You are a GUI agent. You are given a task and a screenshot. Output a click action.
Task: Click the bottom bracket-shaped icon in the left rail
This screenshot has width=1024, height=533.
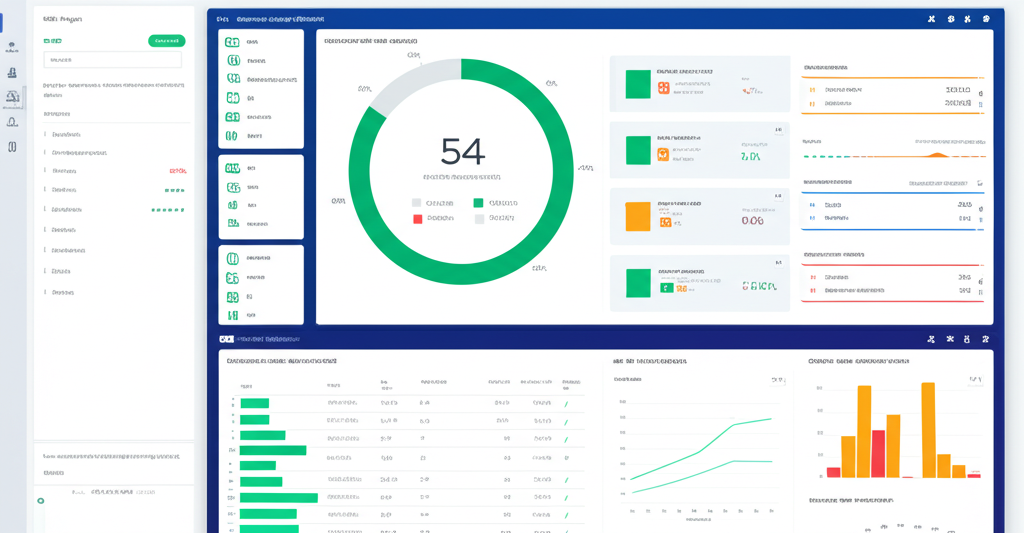tap(12, 147)
